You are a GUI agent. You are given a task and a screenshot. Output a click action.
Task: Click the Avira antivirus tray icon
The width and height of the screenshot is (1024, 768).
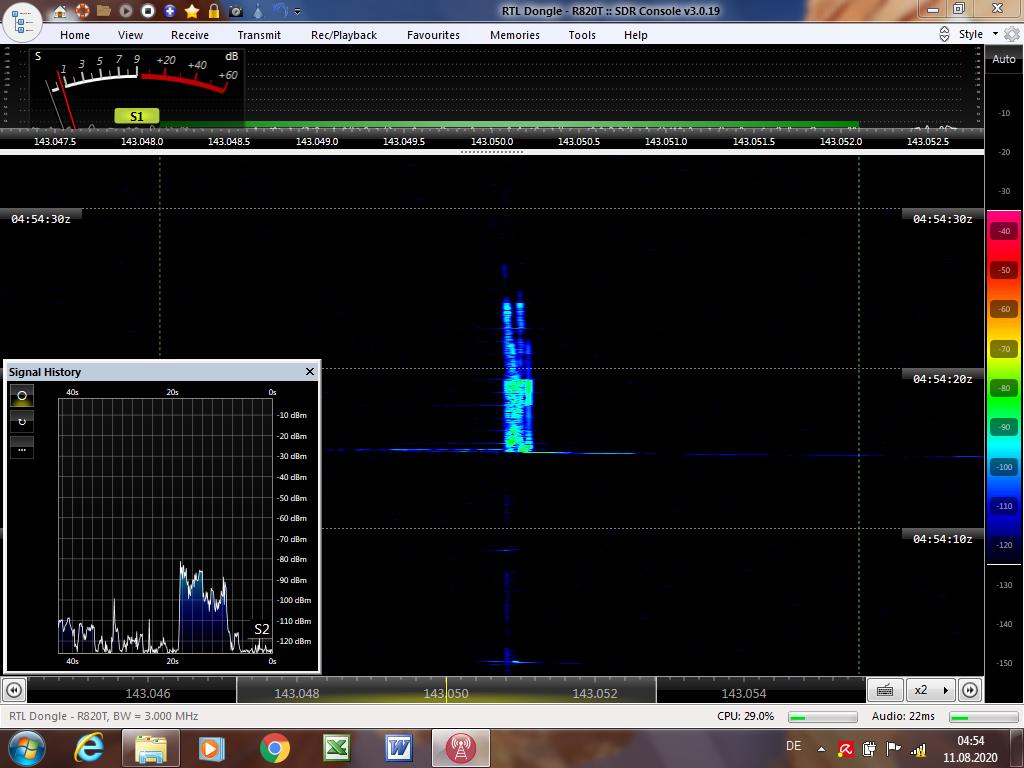tap(845, 749)
